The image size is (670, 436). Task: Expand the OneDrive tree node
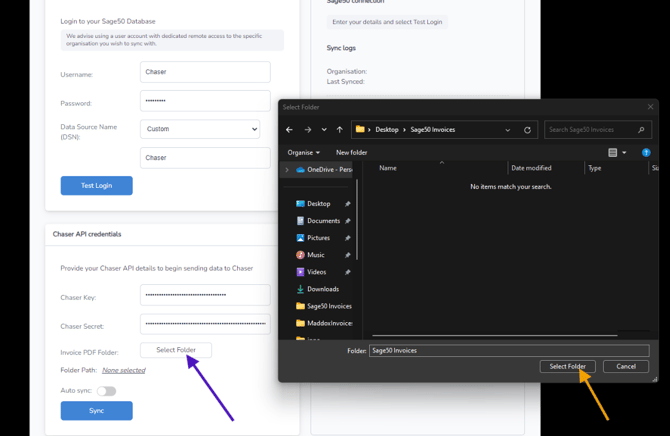click(287, 170)
